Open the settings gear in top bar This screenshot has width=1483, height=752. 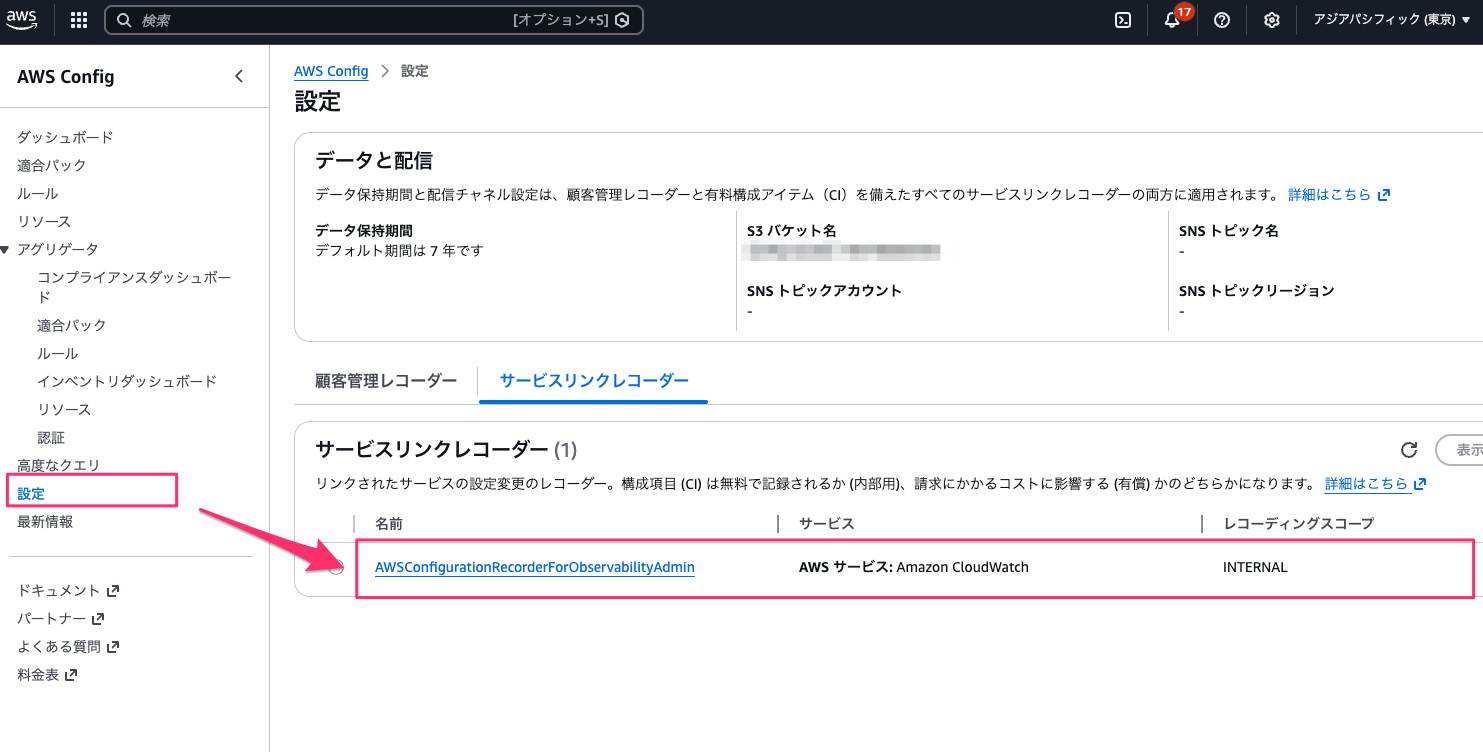[1271, 20]
